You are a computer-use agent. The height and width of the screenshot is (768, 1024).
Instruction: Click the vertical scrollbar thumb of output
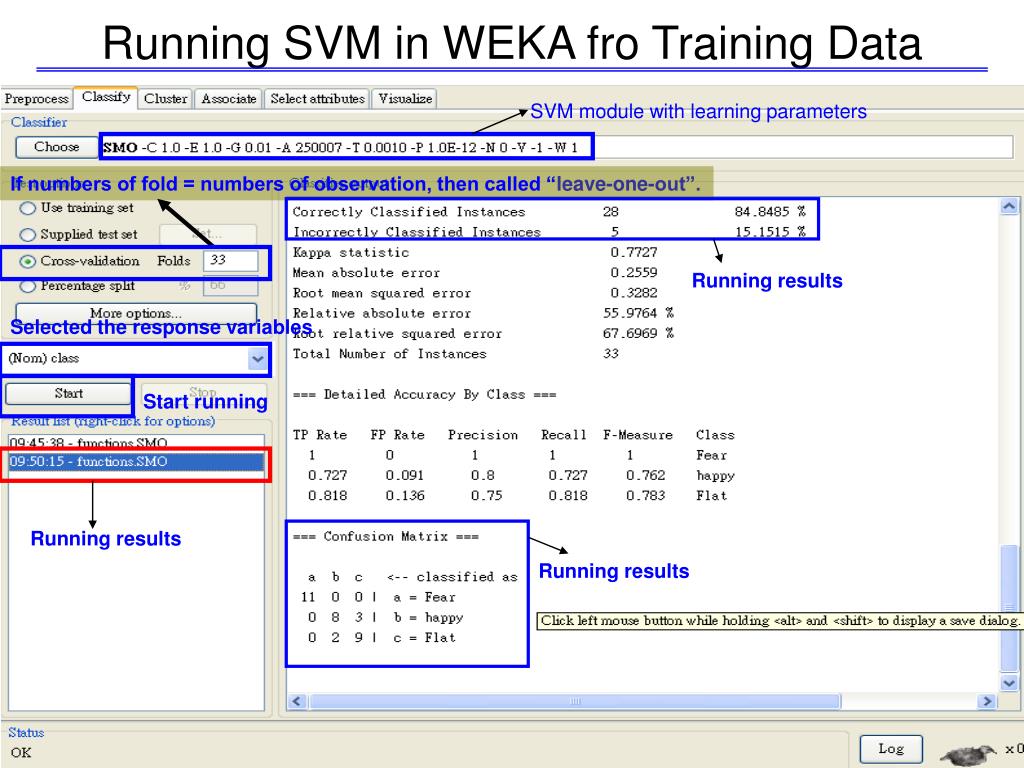(1009, 607)
